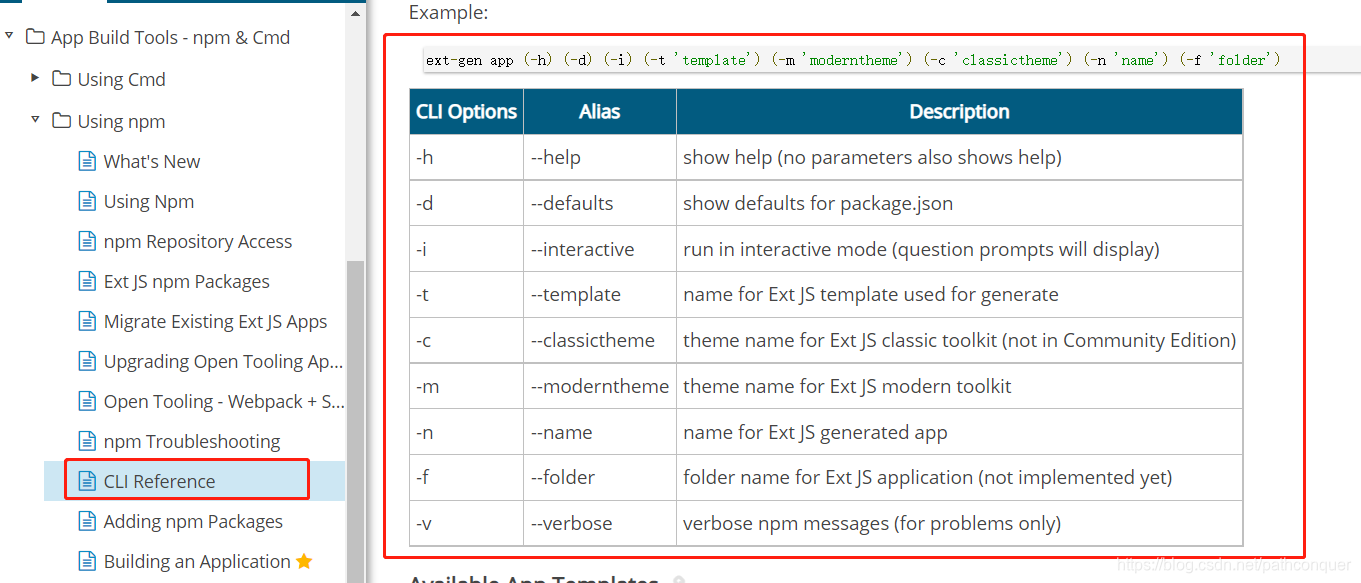Click 'verbose npm messages' description cell
The height and width of the screenshot is (583, 1361).
[x=959, y=523]
